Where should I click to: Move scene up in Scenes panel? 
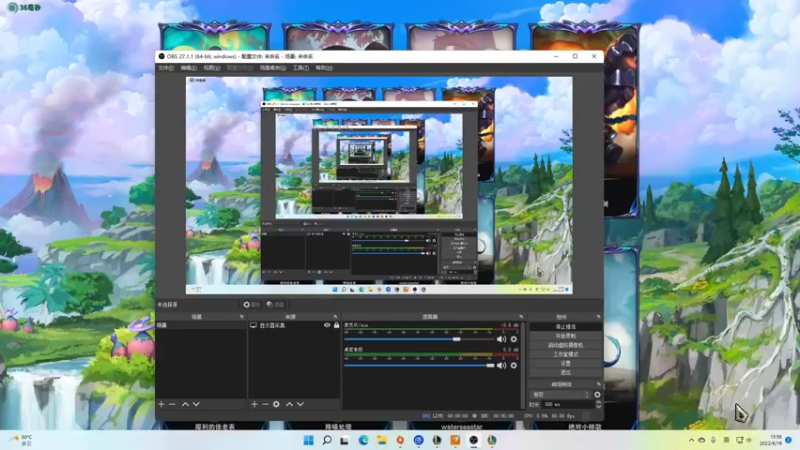click(x=185, y=404)
